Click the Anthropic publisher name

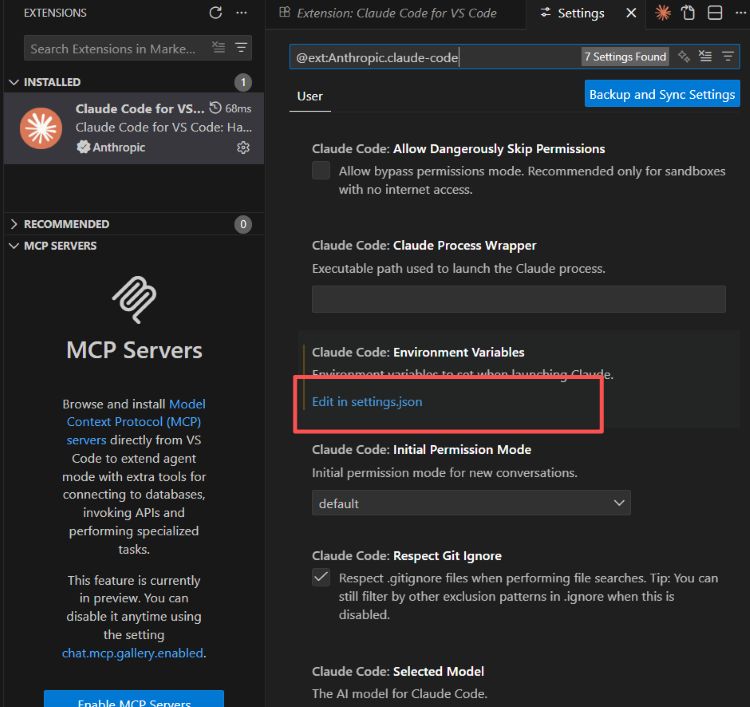(x=119, y=147)
